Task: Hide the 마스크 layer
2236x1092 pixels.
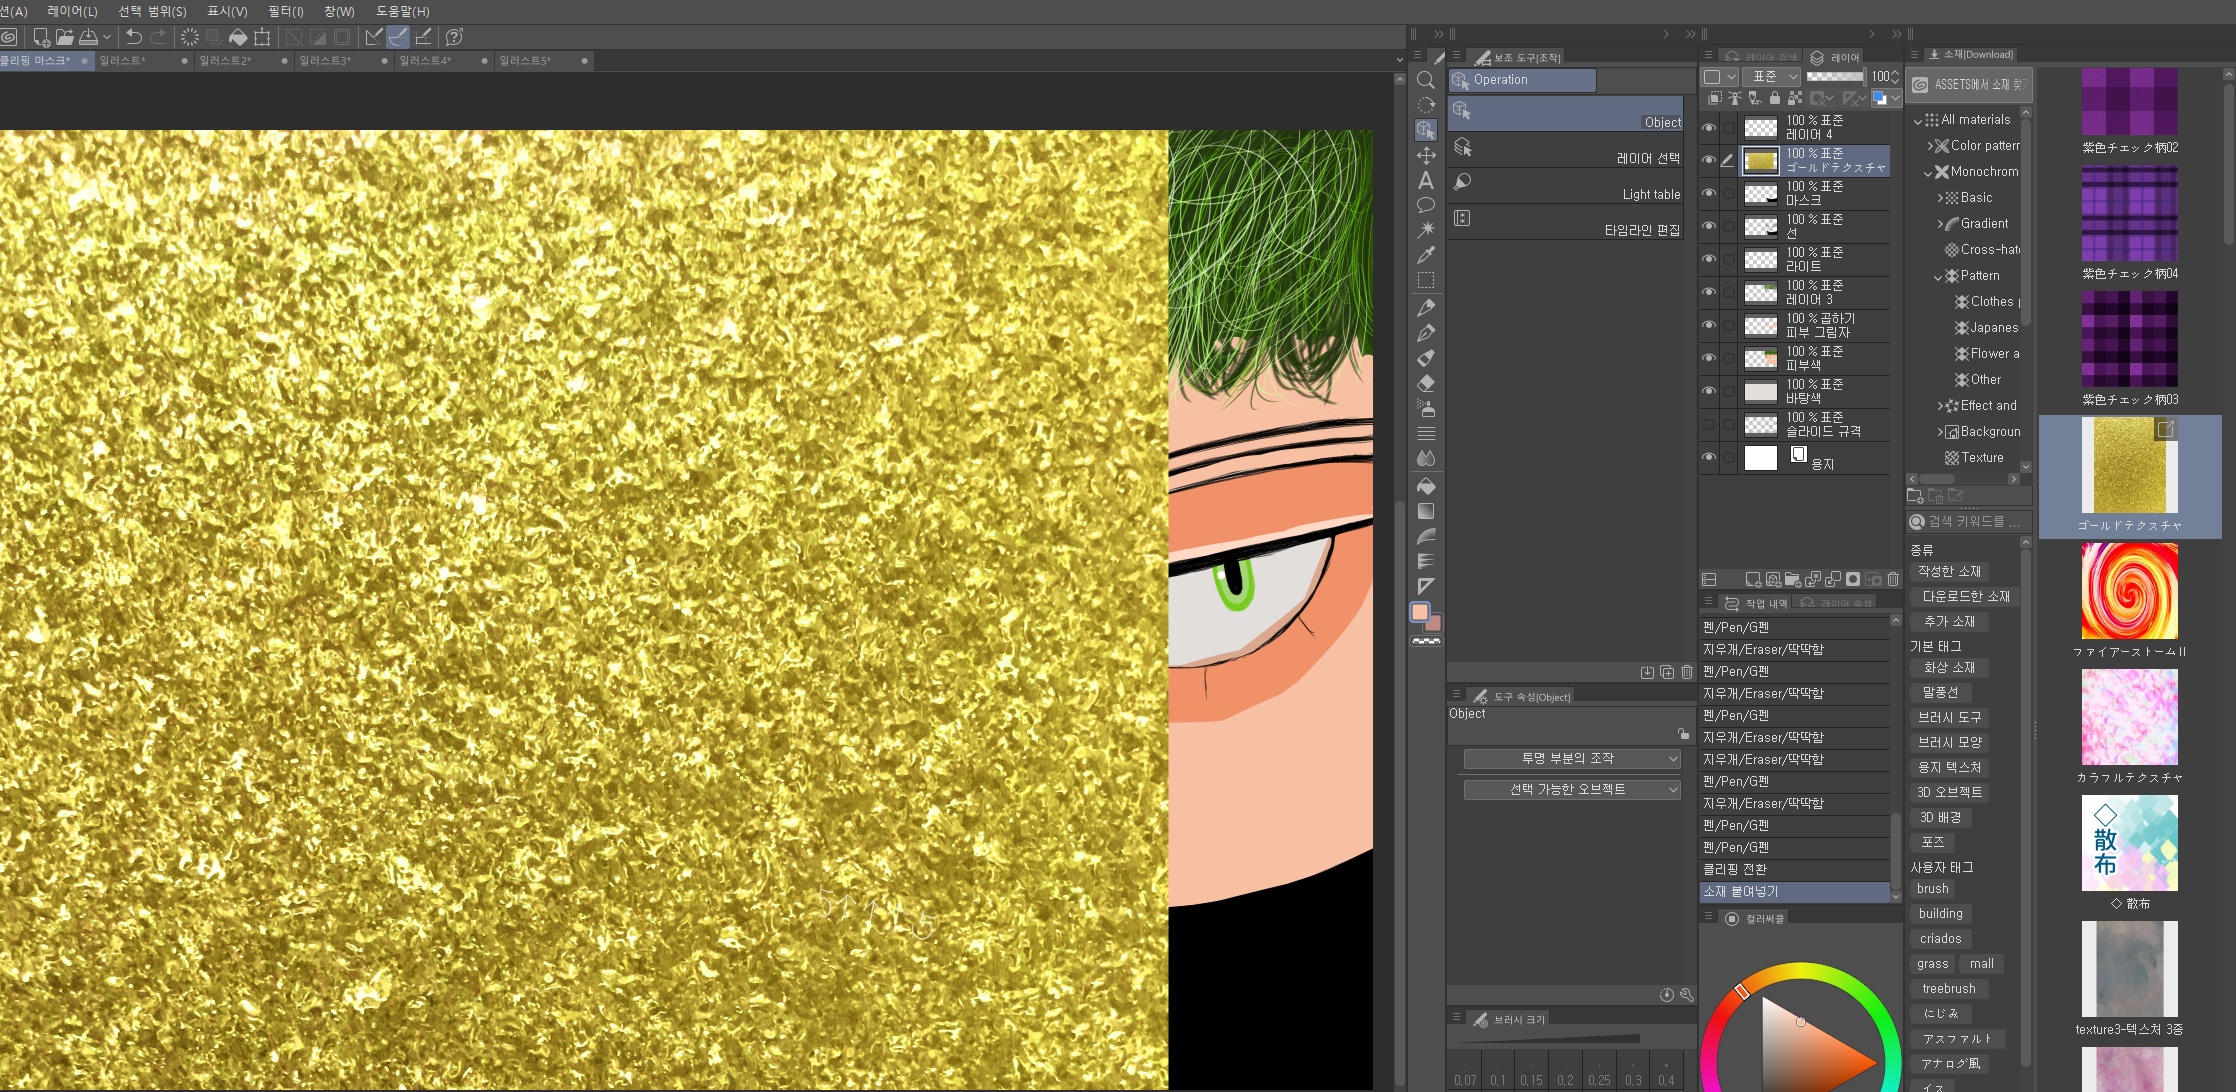Action: (1708, 193)
